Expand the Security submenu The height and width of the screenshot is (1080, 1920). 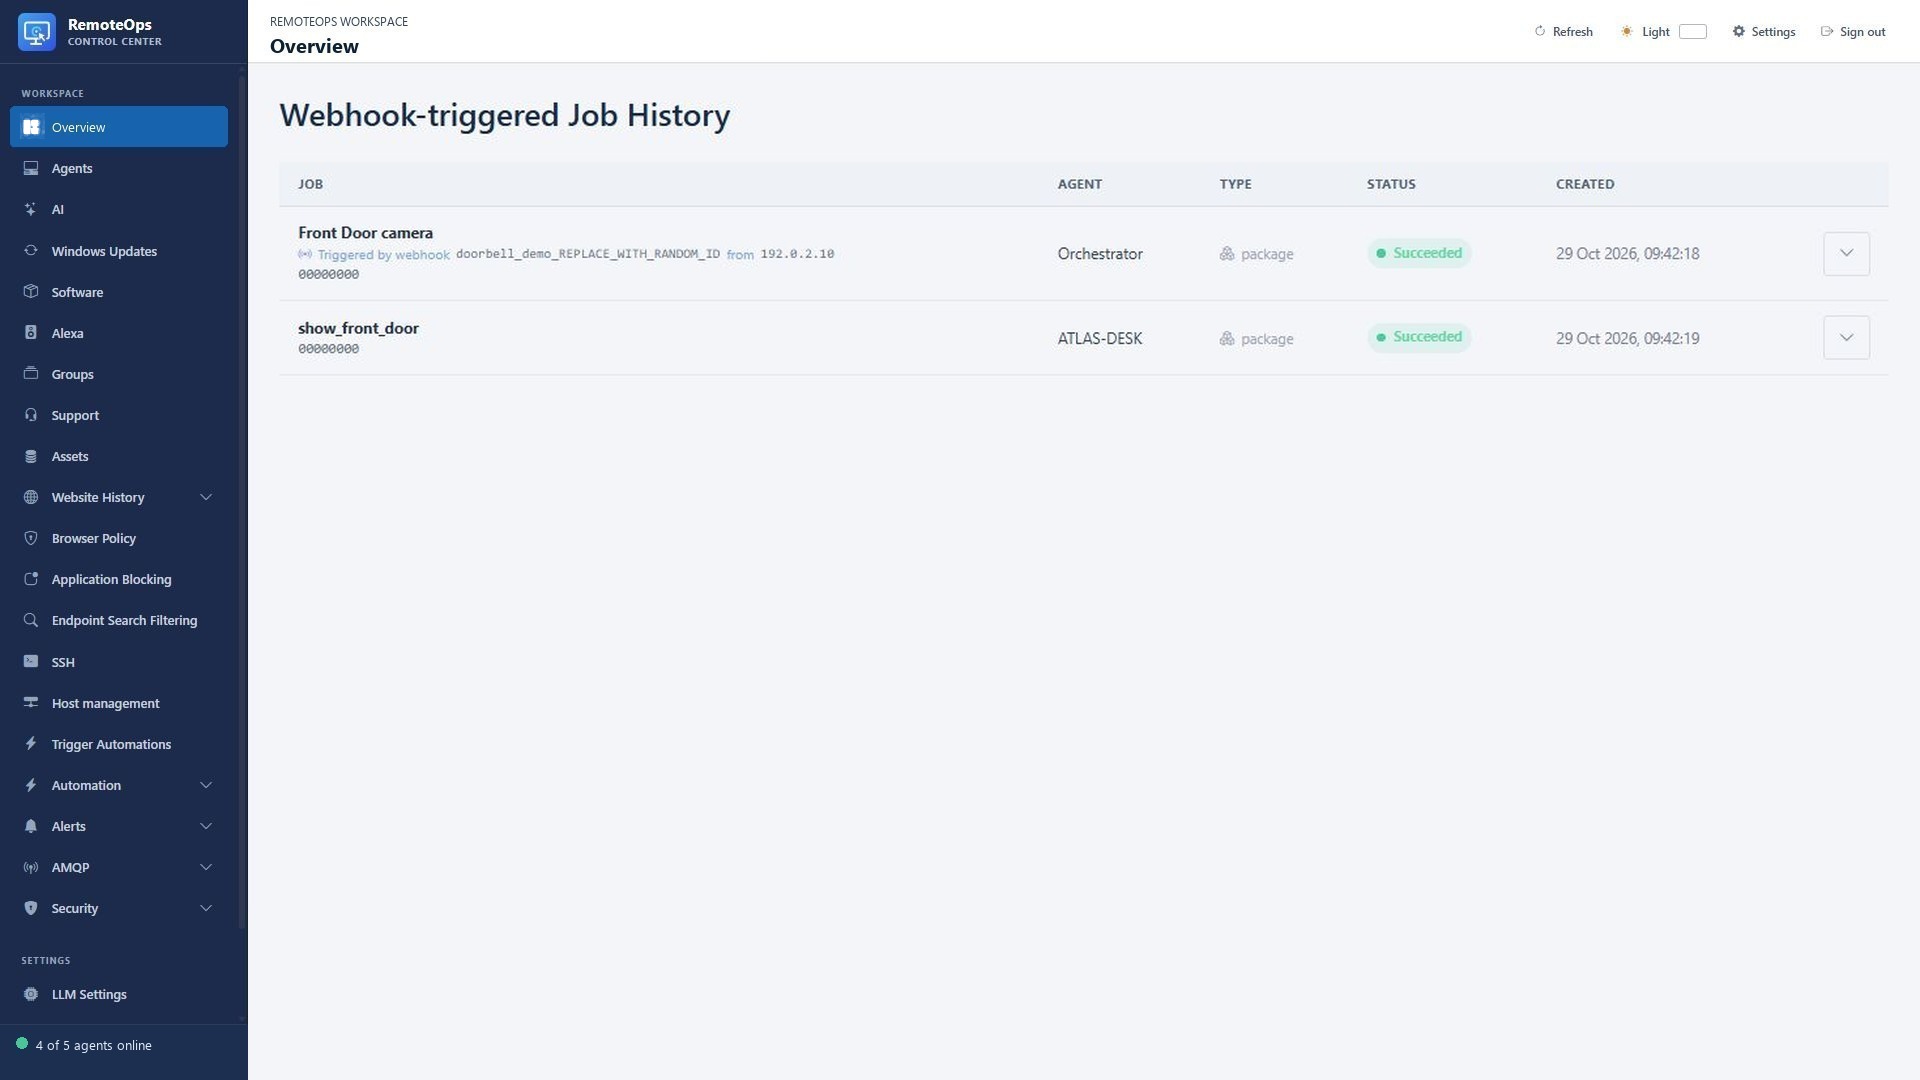pos(206,908)
